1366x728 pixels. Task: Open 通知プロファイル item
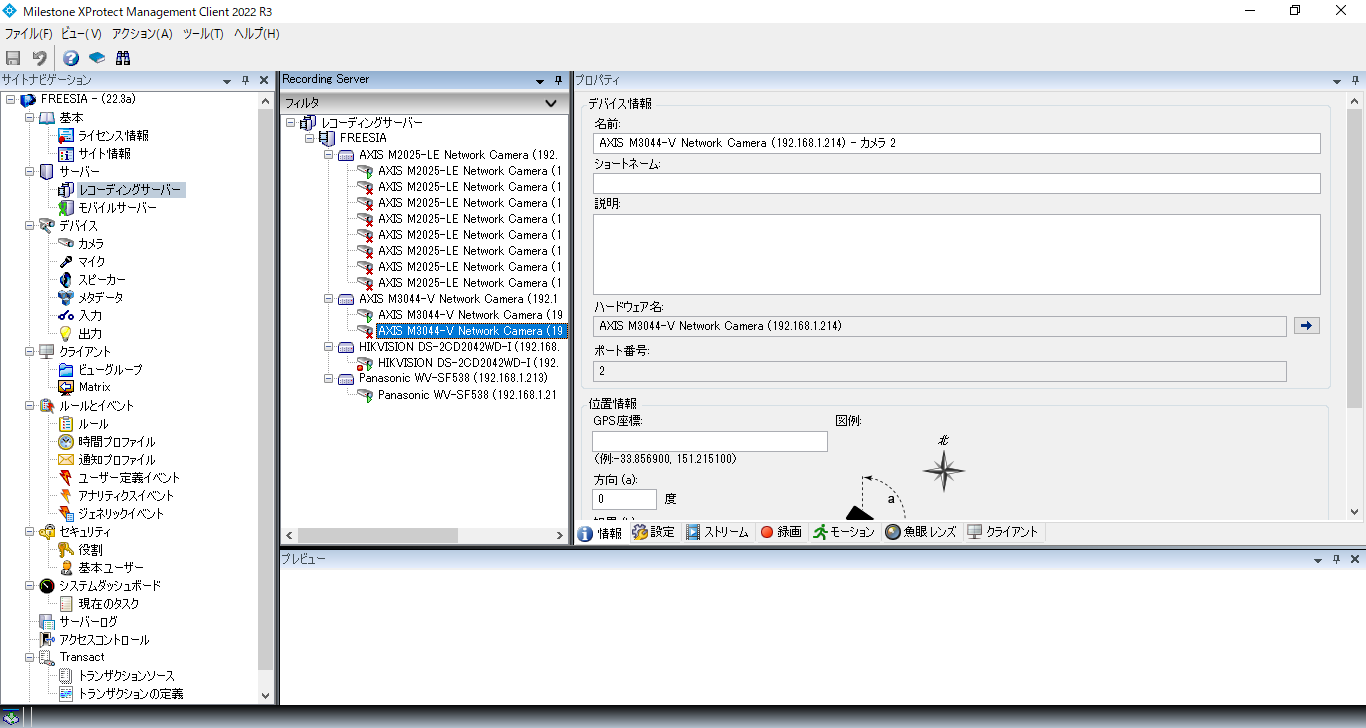point(116,460)
